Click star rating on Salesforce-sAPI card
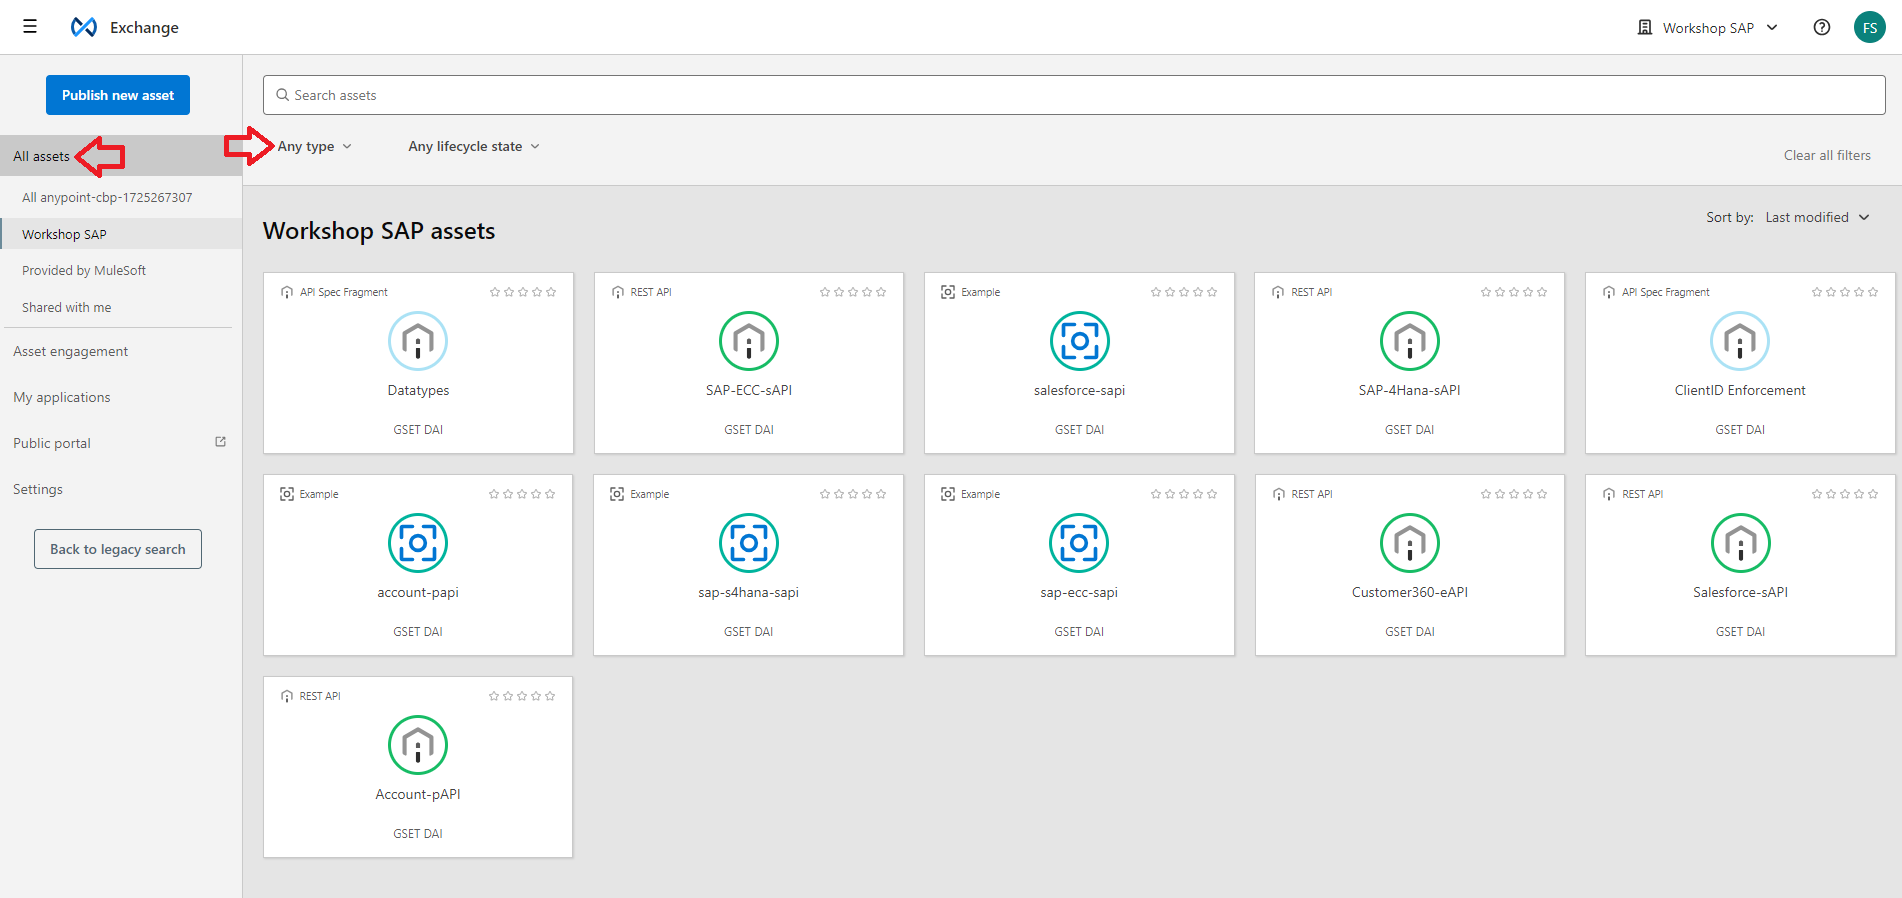This screenshot has width=1902, height=898. (x=1845, y=494)
